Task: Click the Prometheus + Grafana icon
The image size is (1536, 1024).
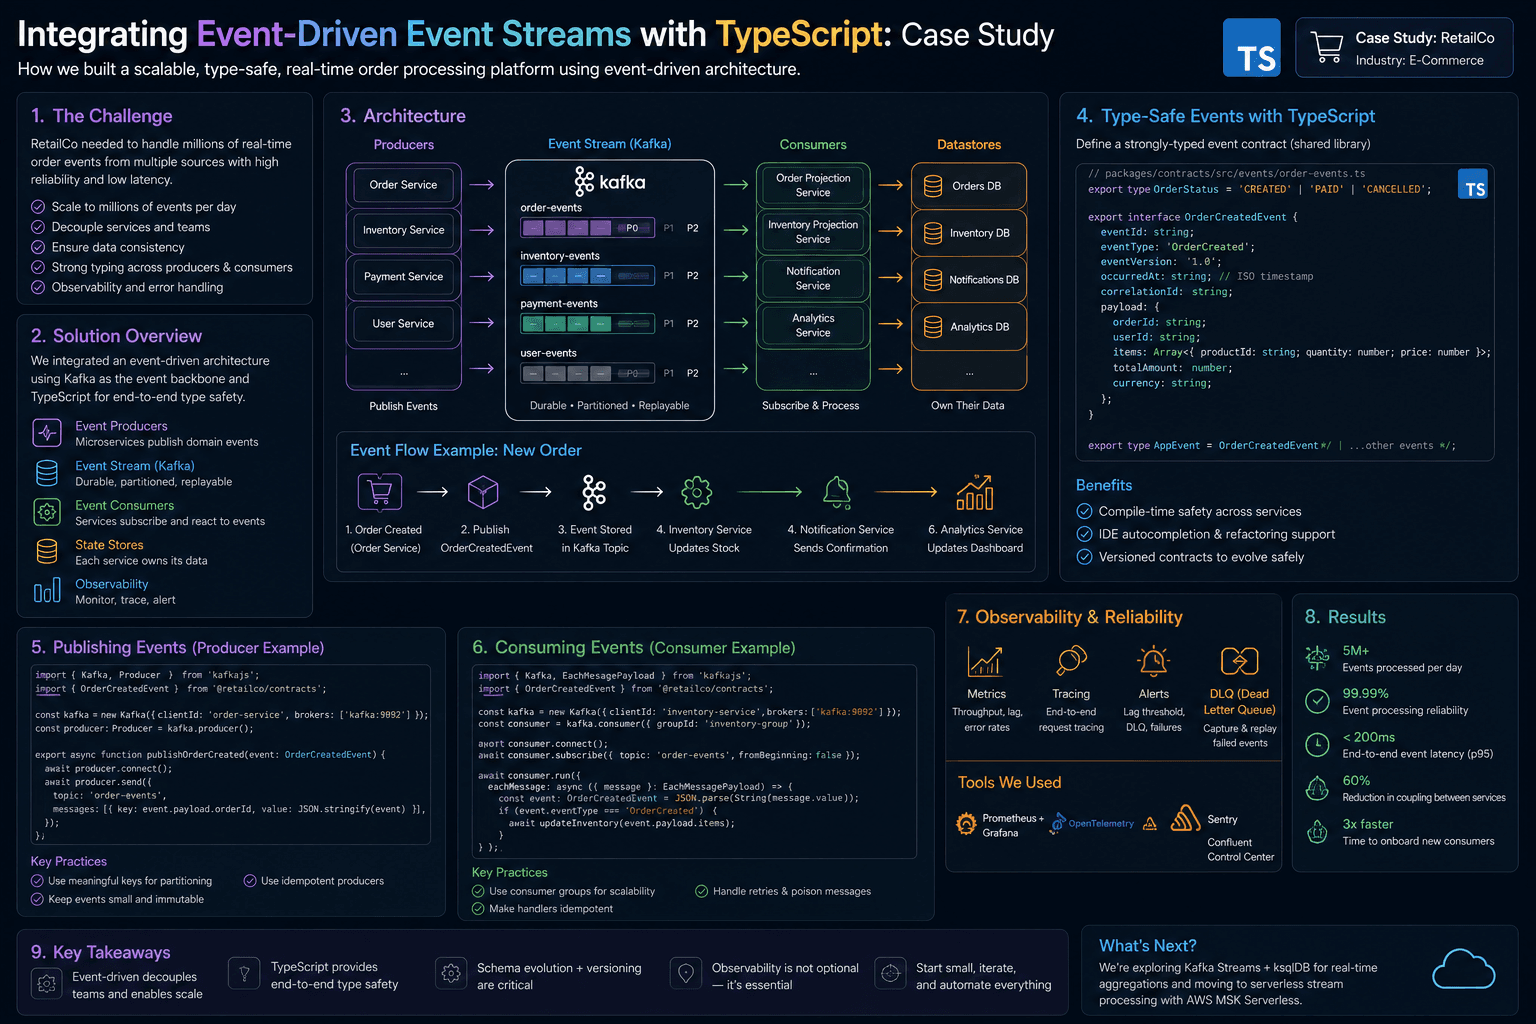Action: (x=966, y=824)
